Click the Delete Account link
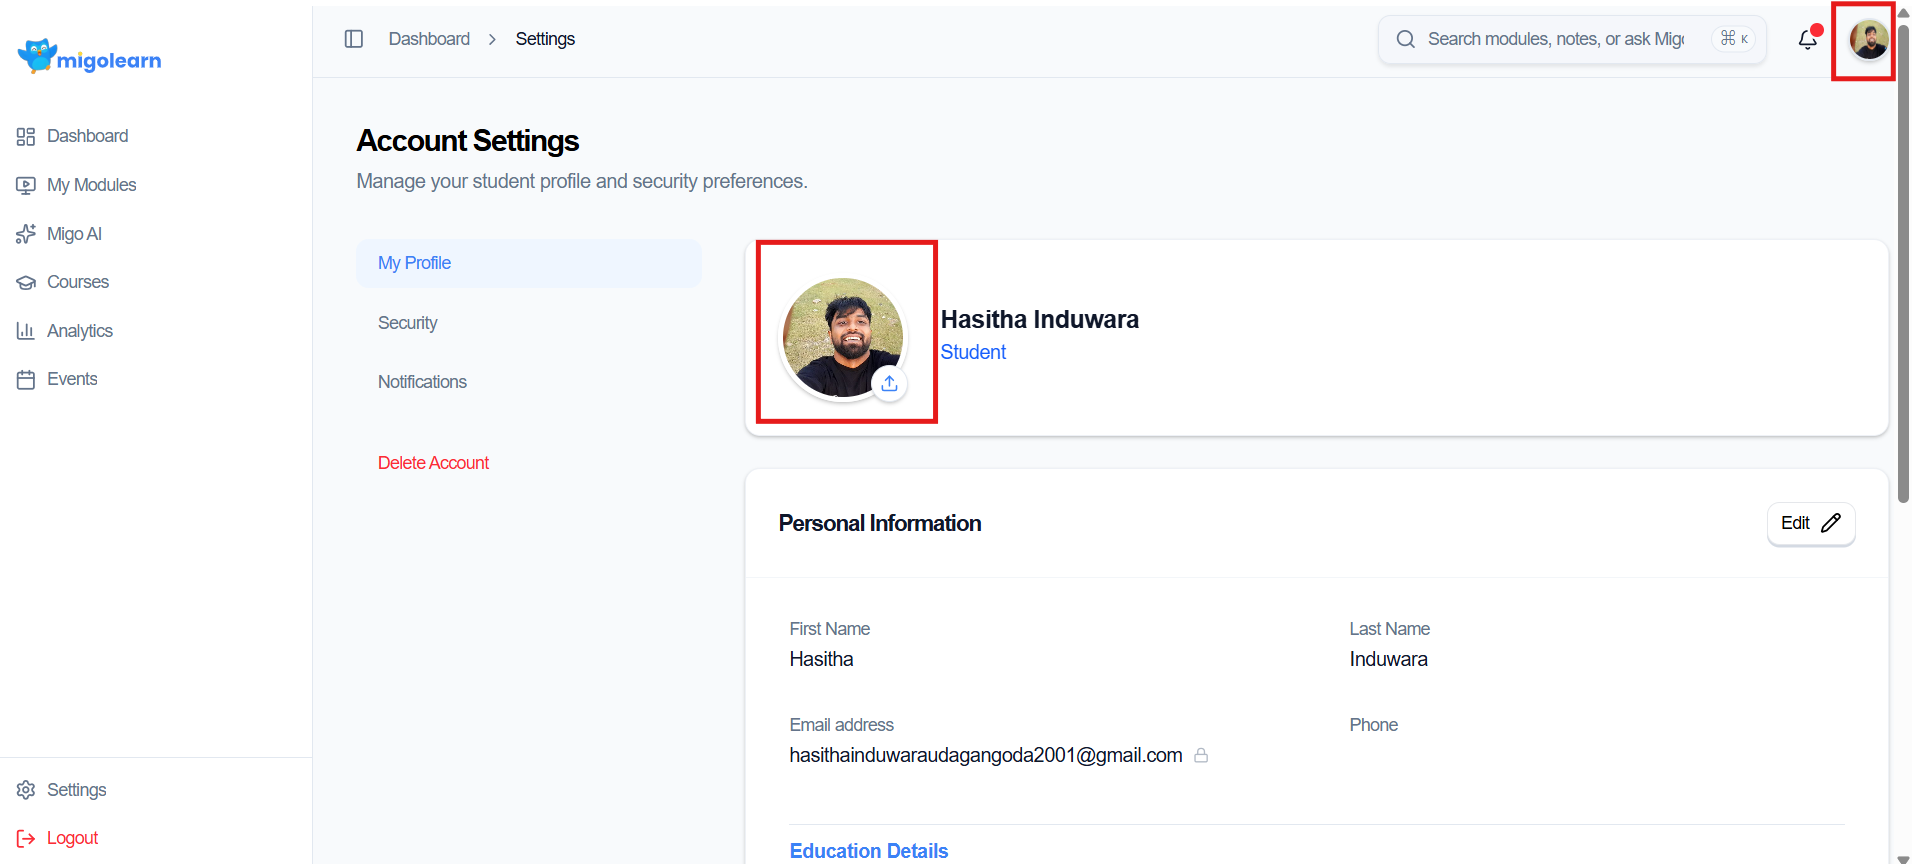 [x=433, y=463]
